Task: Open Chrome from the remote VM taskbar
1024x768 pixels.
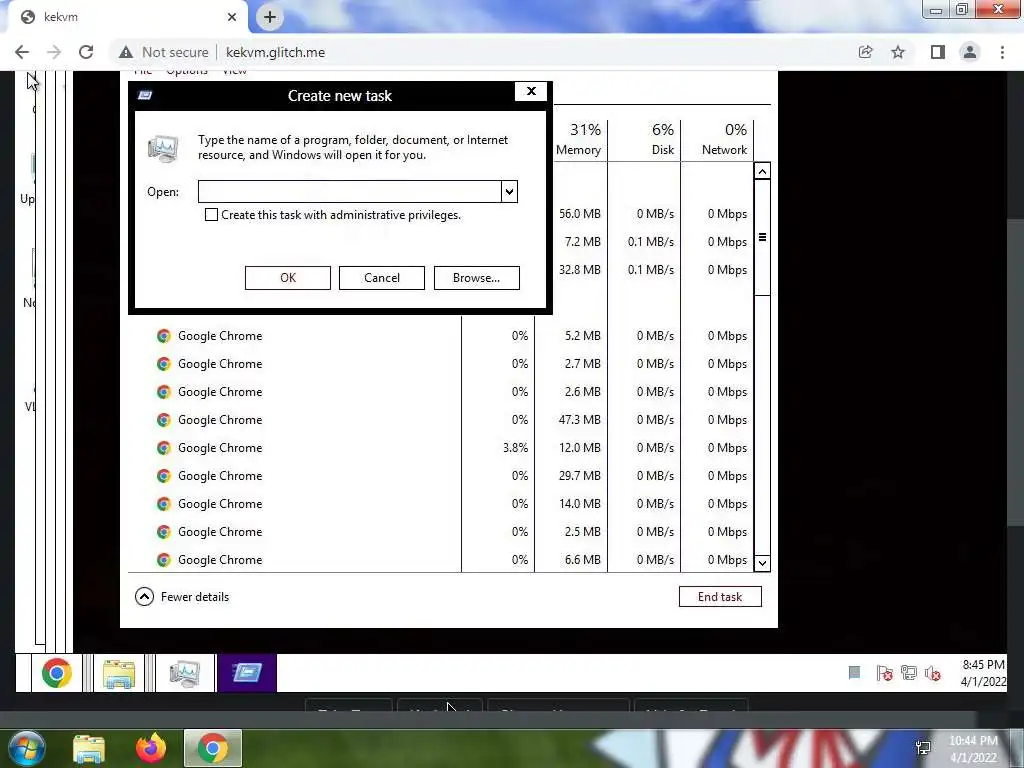Action: point(57,673)
